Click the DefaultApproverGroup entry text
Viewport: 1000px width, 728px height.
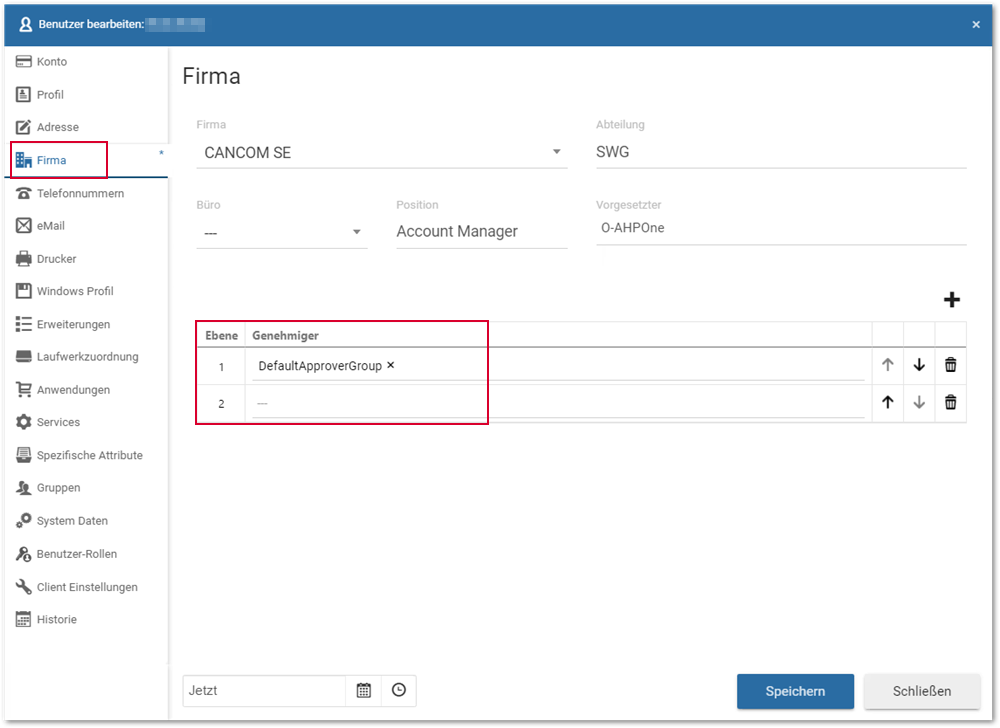[x=320, y=366]
